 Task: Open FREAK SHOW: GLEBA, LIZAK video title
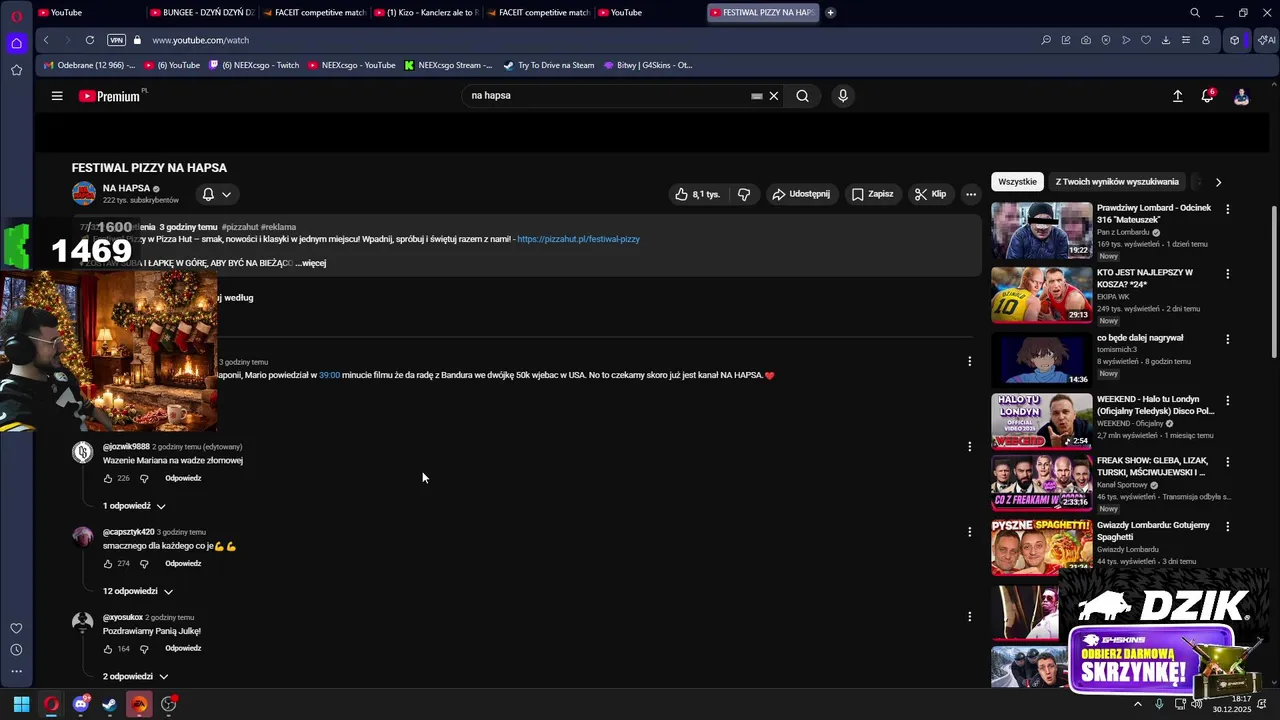coord(1153,466)
